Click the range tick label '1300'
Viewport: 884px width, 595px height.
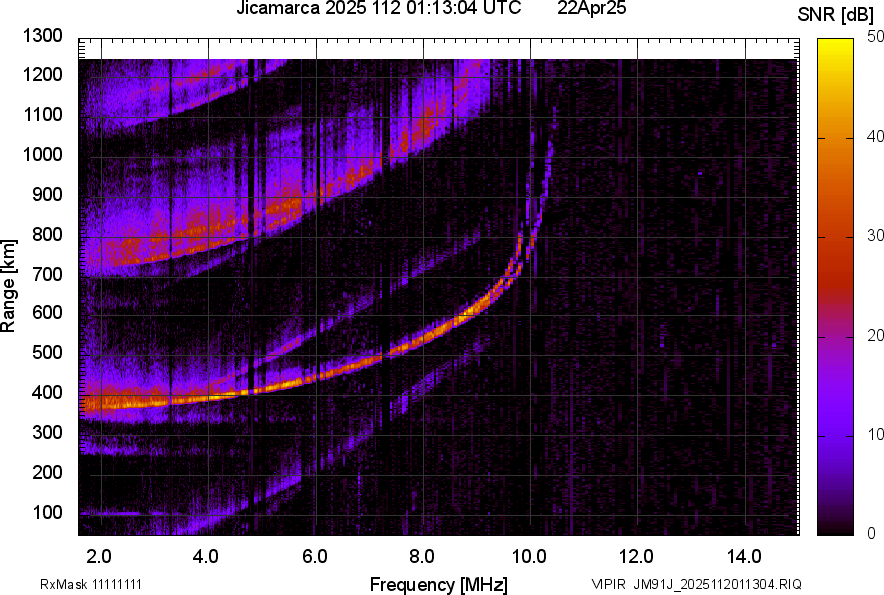click(x=42, y=36)
